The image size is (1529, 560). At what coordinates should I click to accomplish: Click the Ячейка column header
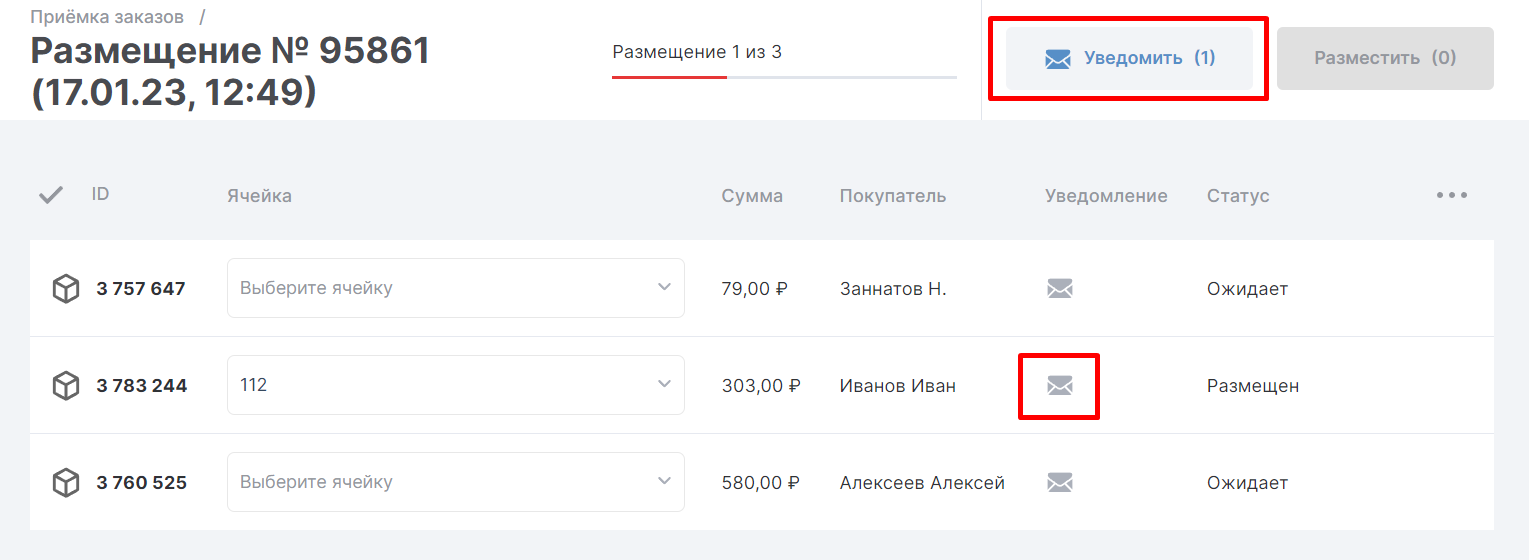(x=259, y=196)
